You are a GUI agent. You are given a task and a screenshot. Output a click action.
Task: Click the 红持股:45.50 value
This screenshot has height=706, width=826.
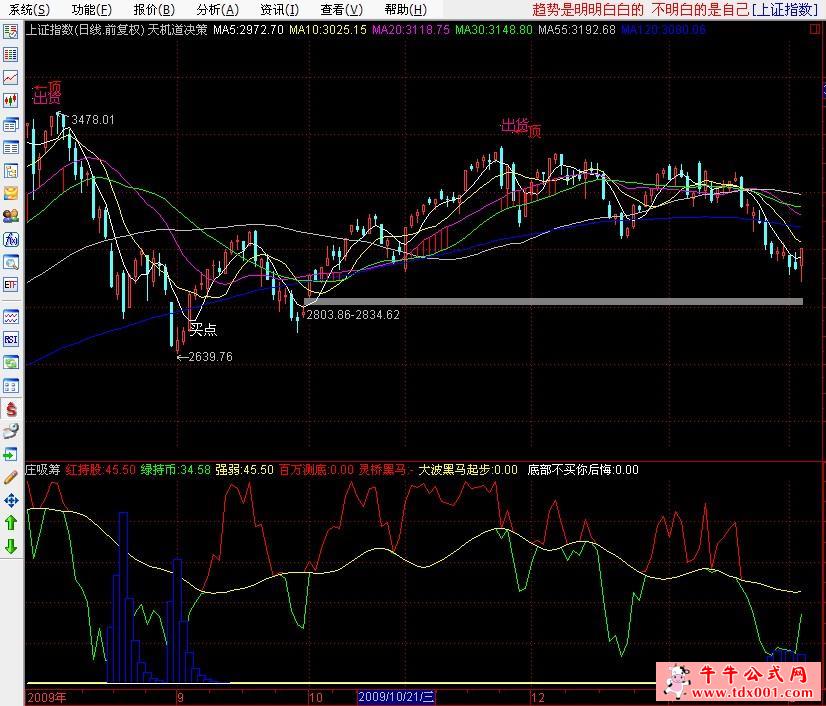point(101,469)
